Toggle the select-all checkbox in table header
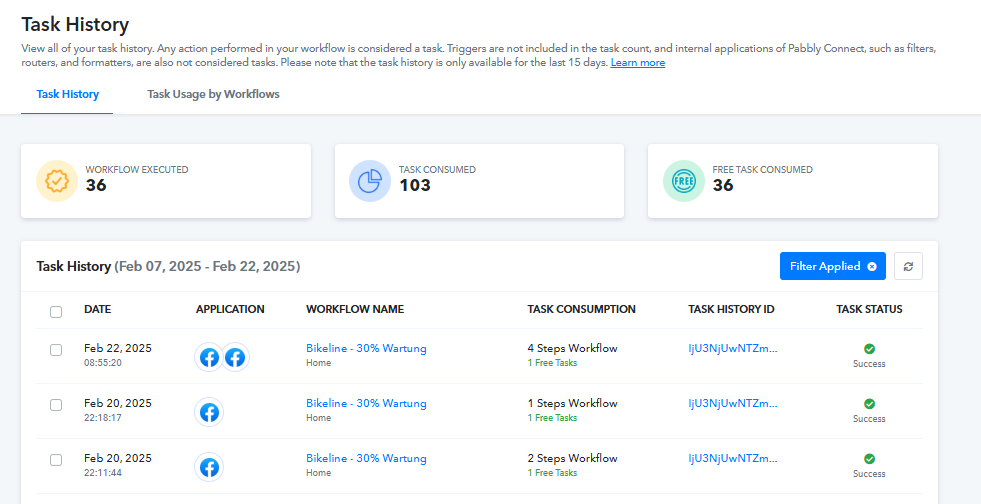 [56, 311]
